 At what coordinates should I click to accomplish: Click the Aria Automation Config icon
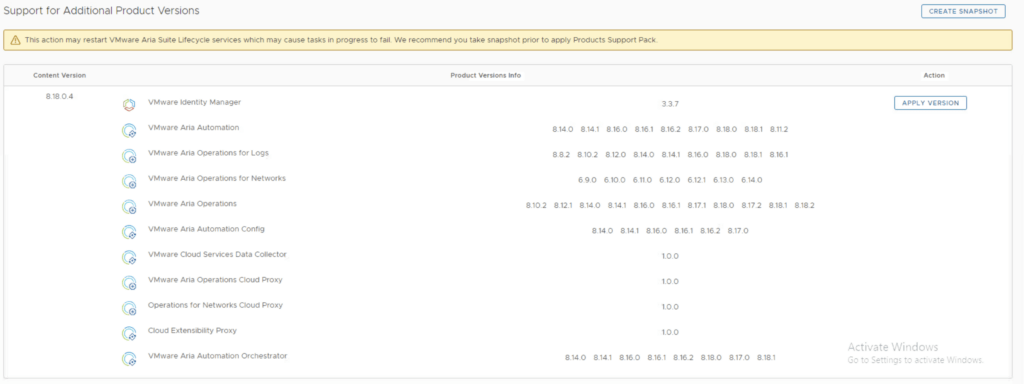coord(129,232)
